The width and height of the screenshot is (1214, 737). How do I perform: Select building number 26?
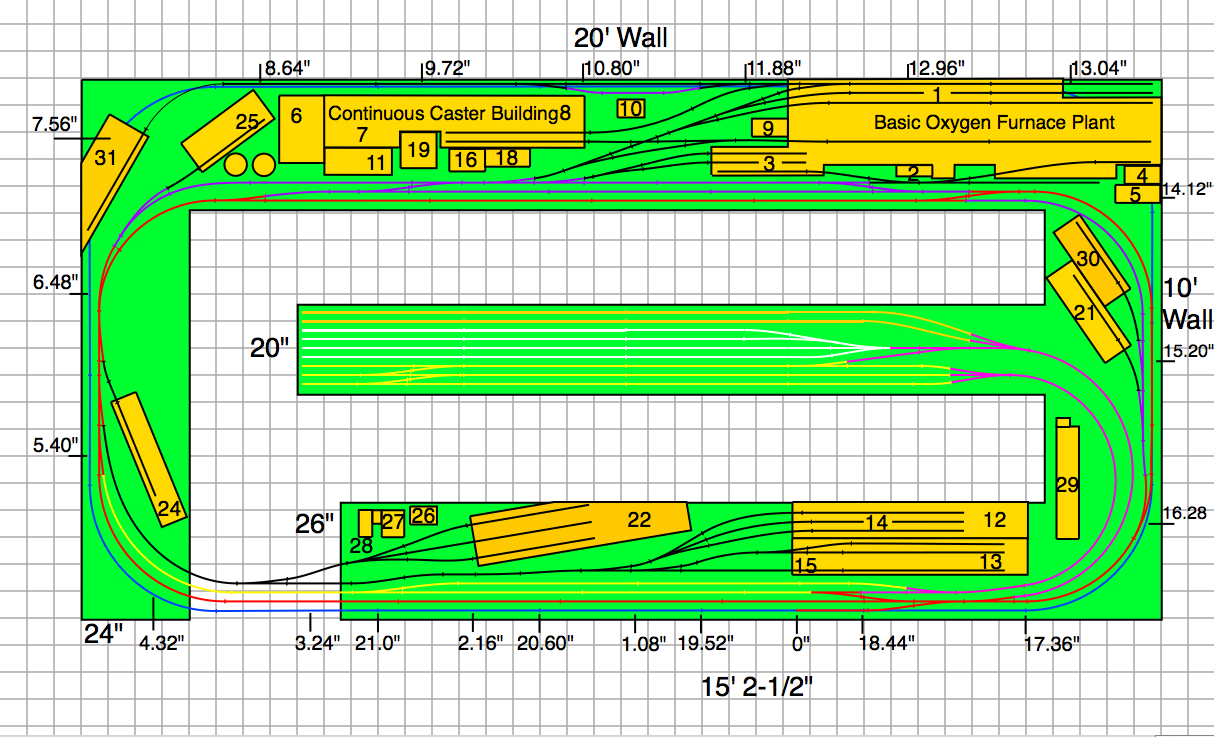coord(424,516)
